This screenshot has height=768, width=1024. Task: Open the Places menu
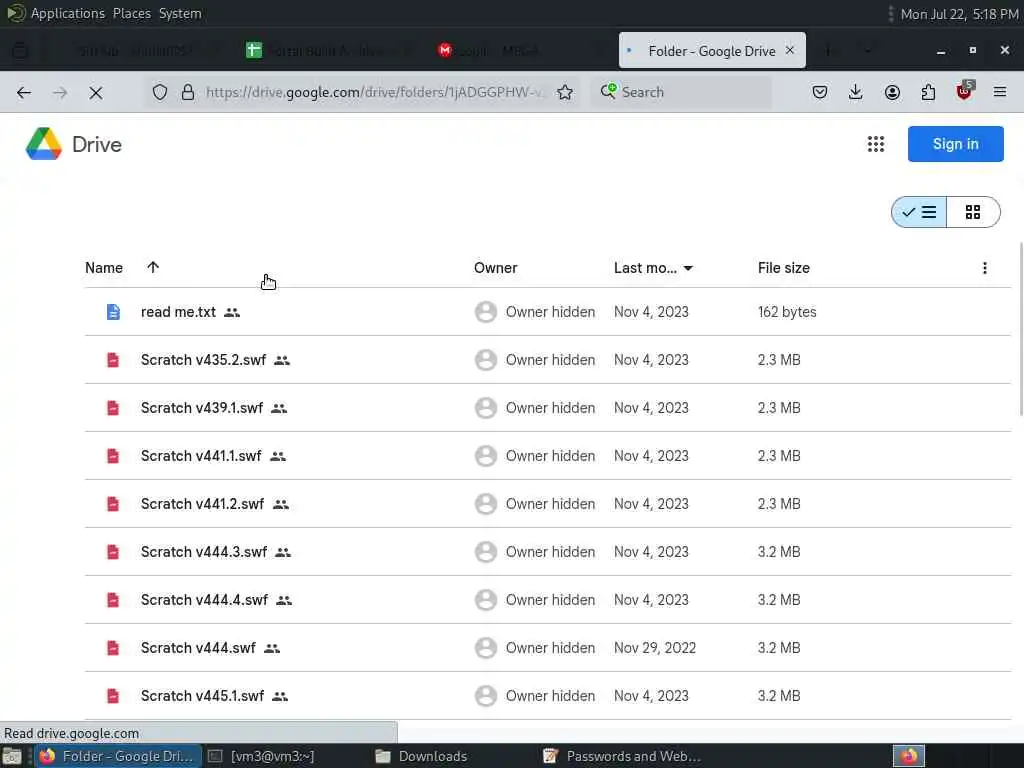pos(132,13)
